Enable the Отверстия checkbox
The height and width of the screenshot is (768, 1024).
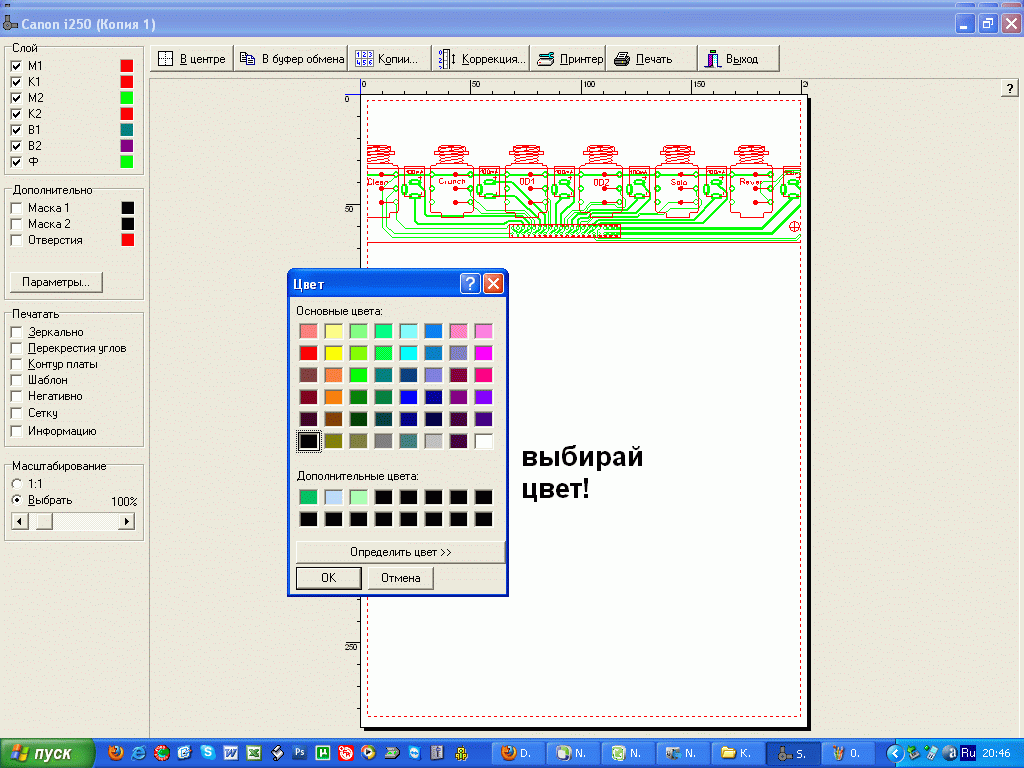(16, 240)
